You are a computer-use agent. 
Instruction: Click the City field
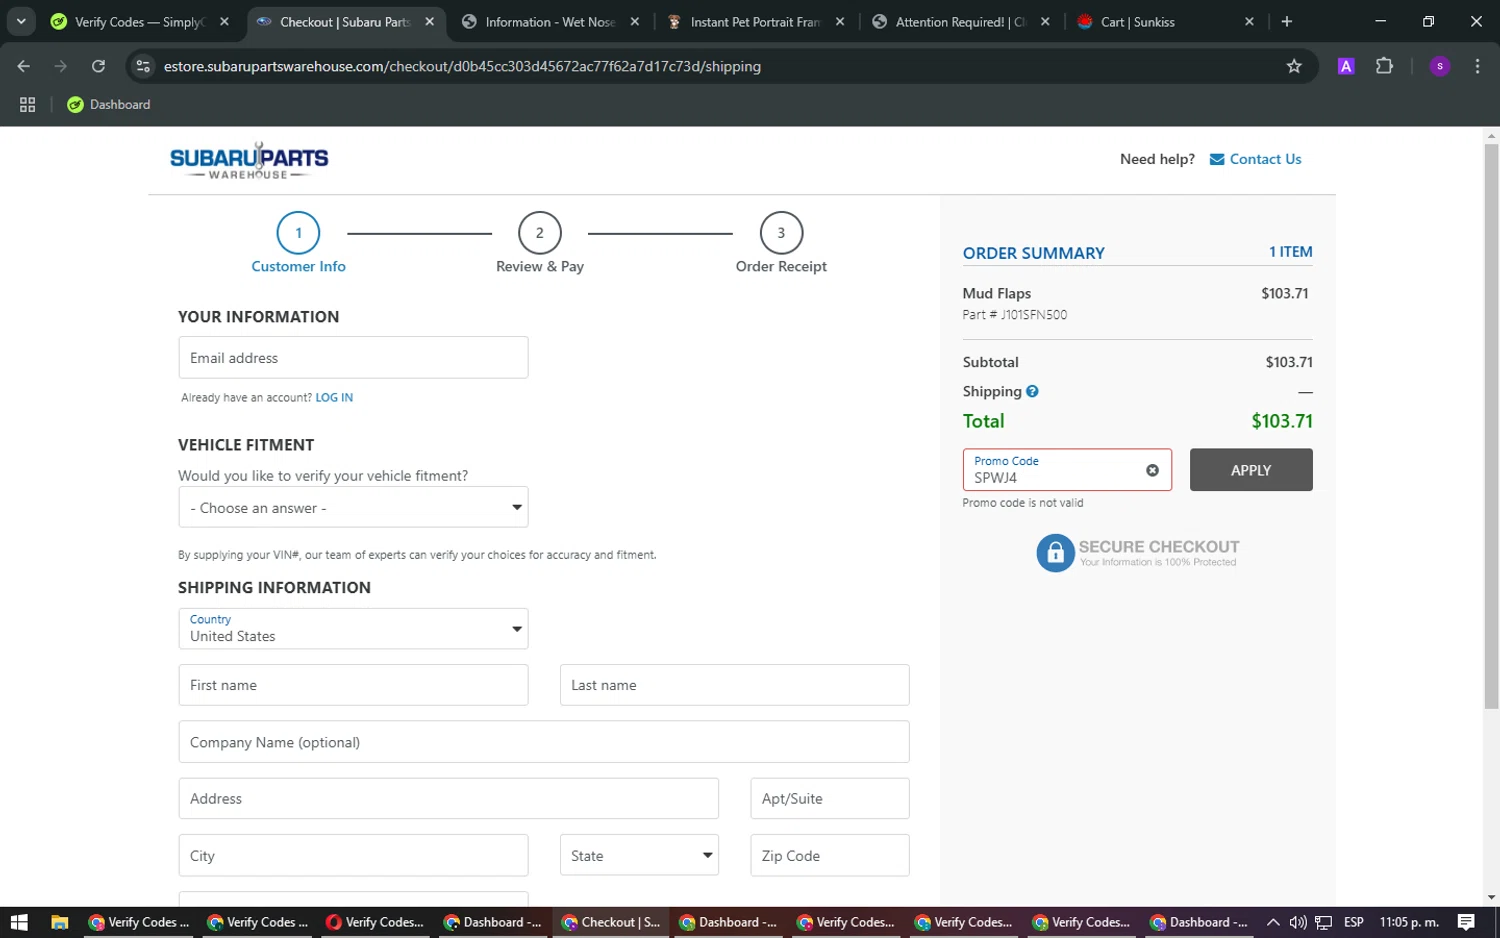tap(353, 855)
